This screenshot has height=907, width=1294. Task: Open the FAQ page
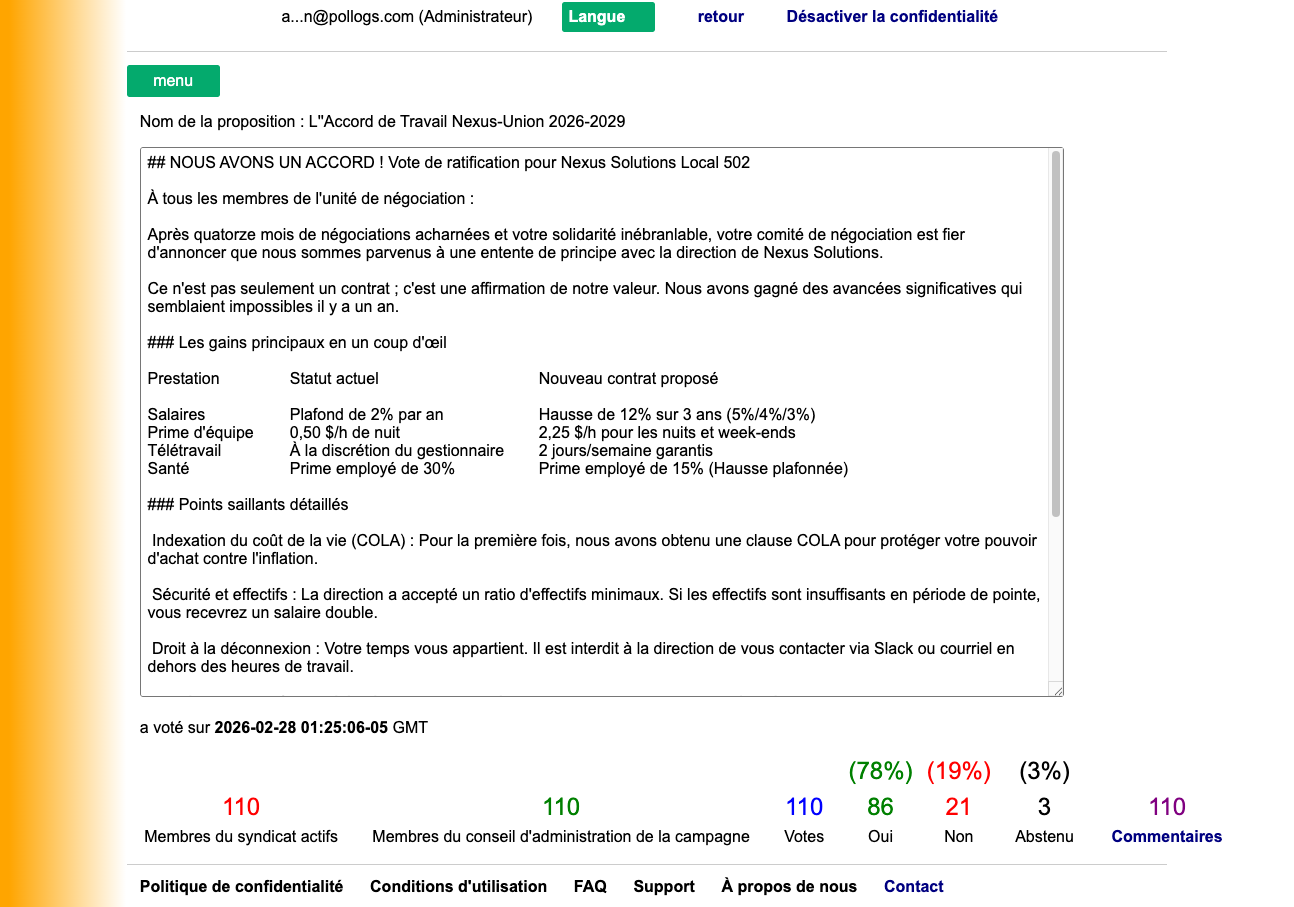tap(590, 886)
